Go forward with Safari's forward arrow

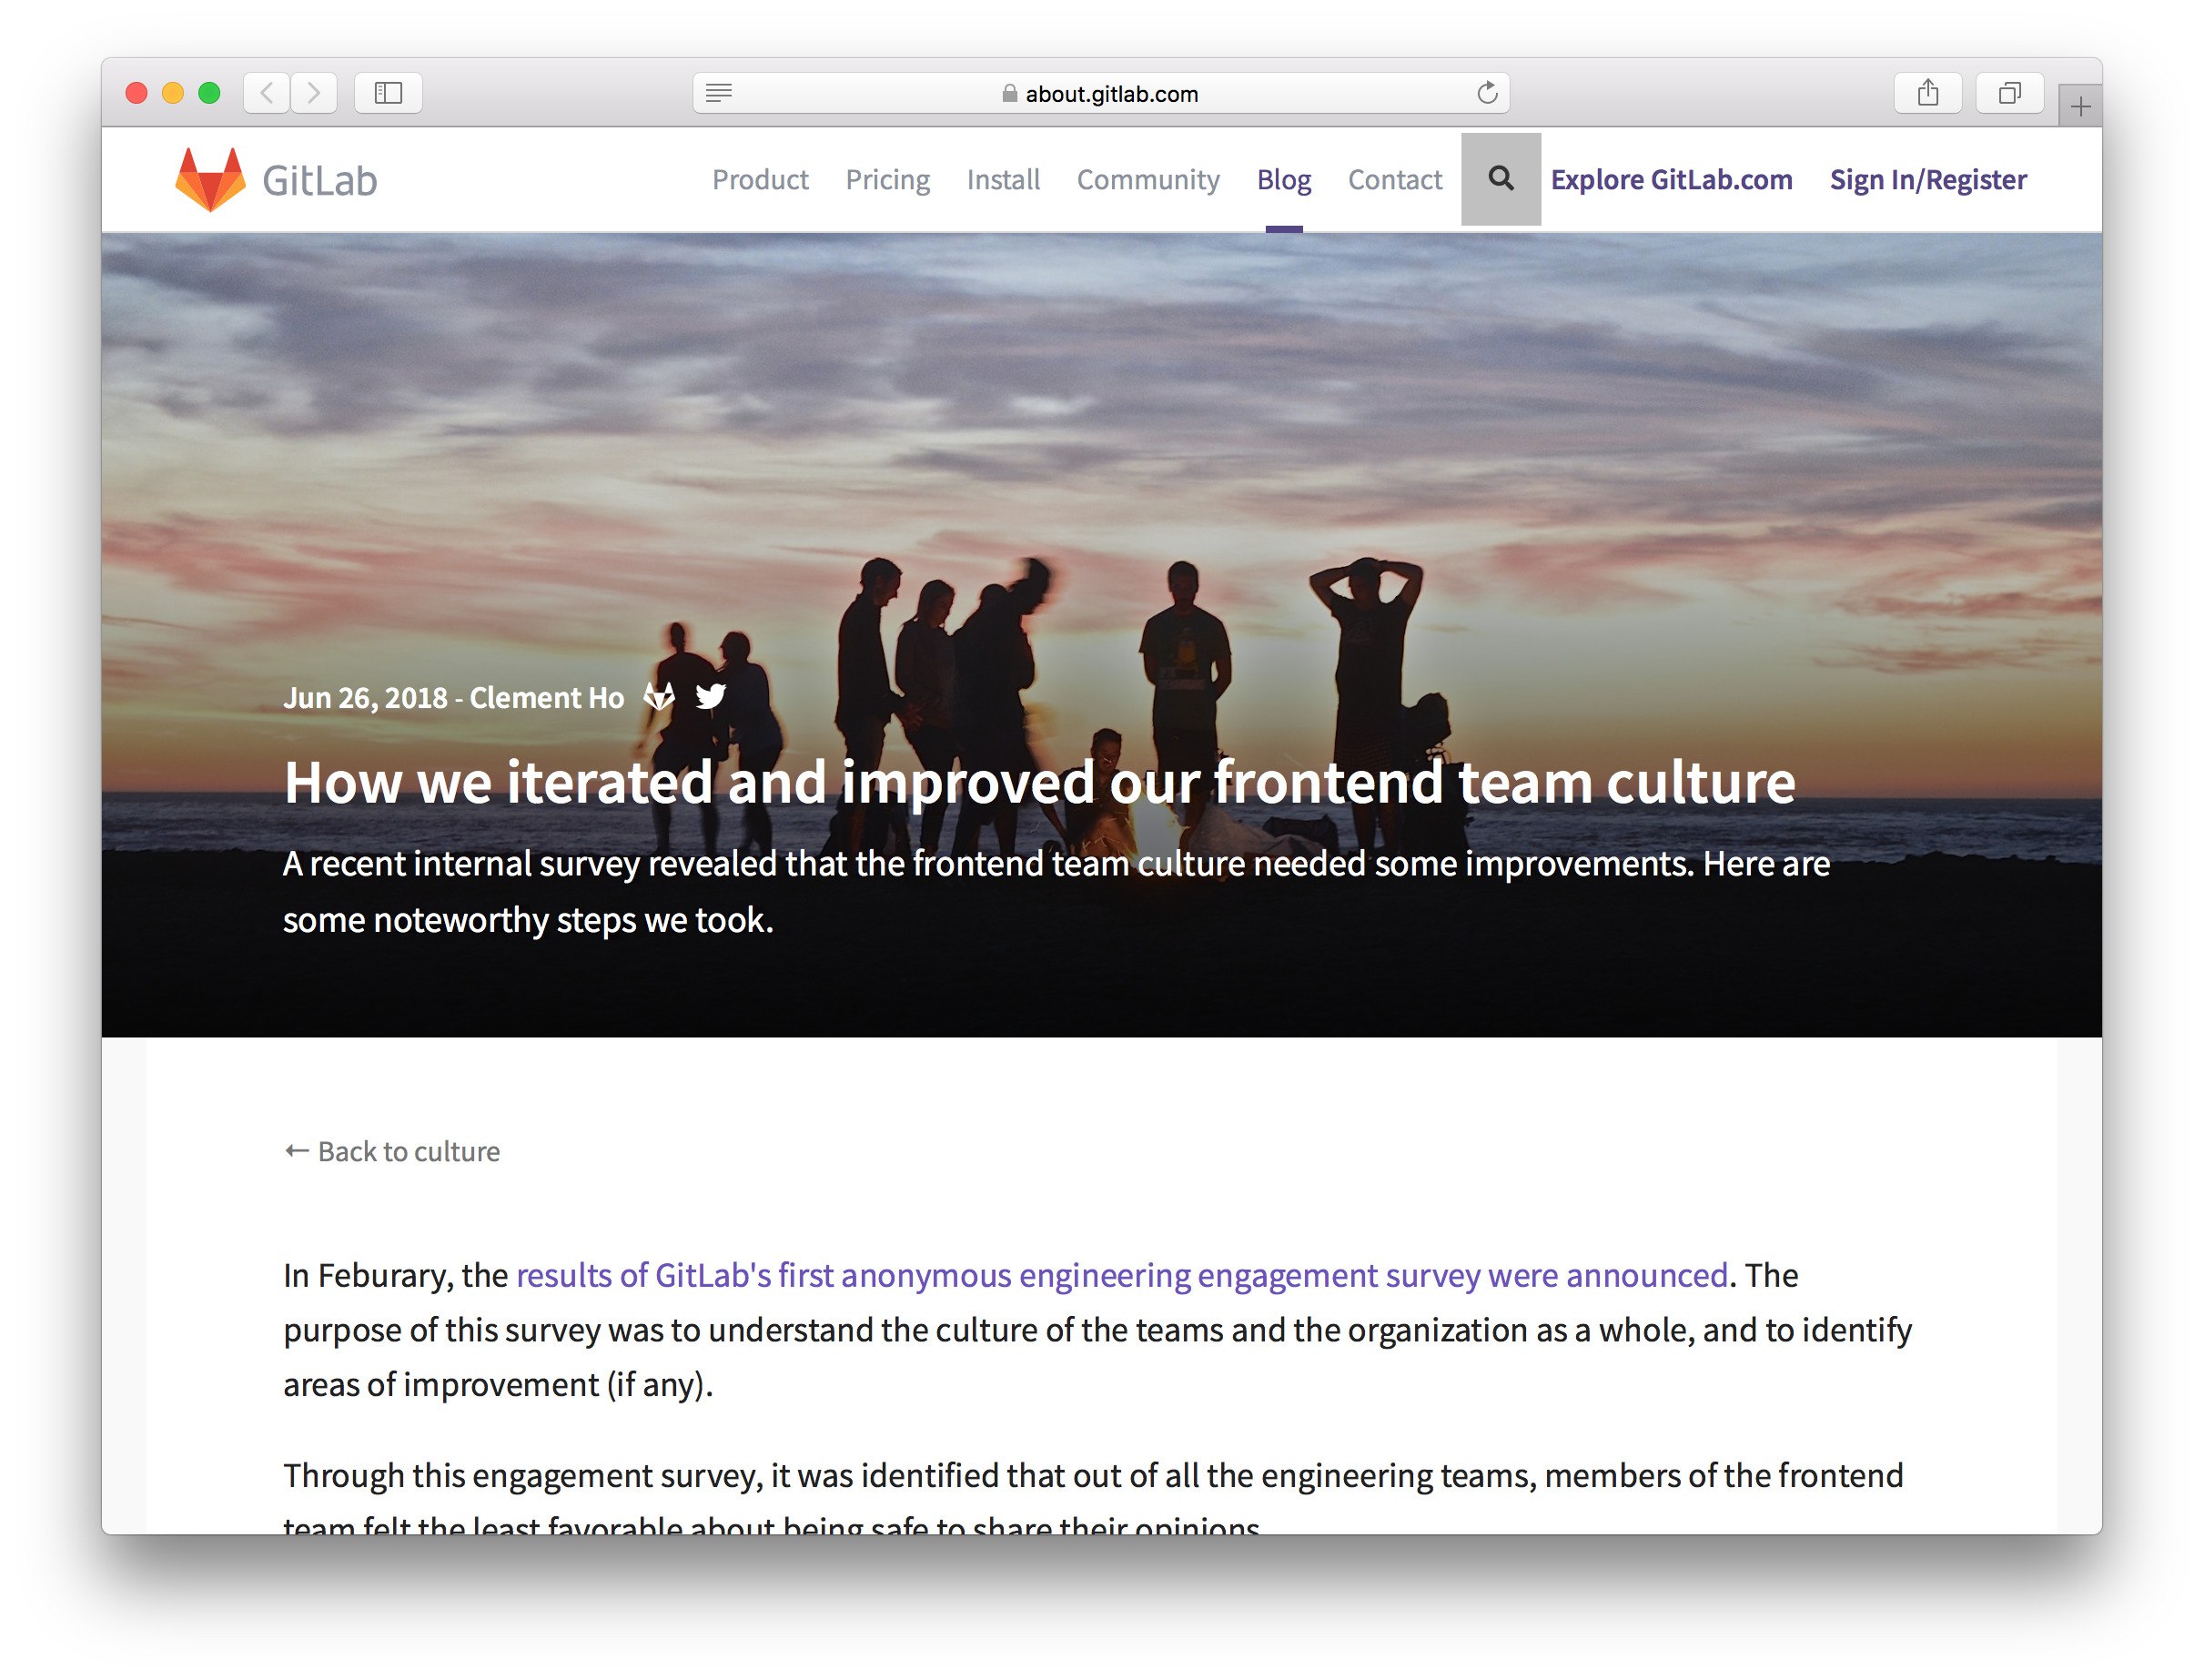tap(314, 93)
